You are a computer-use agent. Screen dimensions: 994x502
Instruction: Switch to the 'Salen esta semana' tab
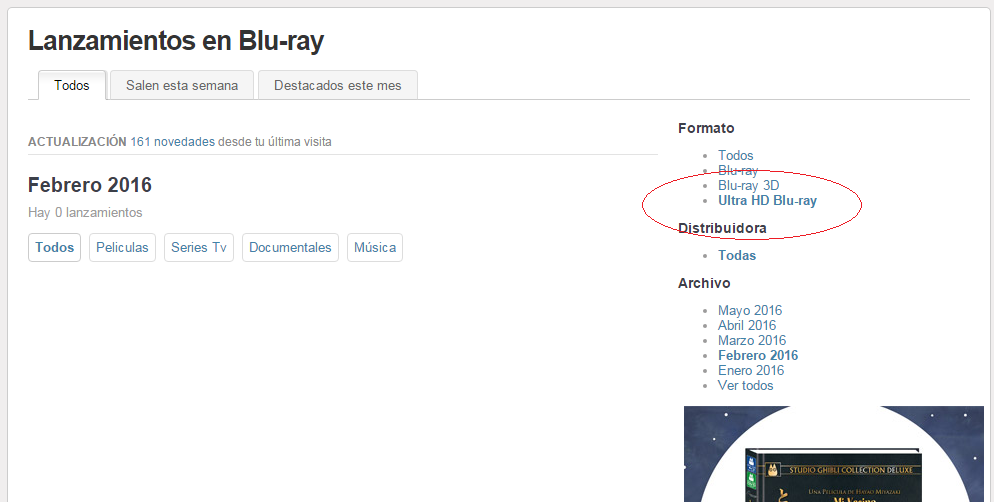(x=182, y=85)
